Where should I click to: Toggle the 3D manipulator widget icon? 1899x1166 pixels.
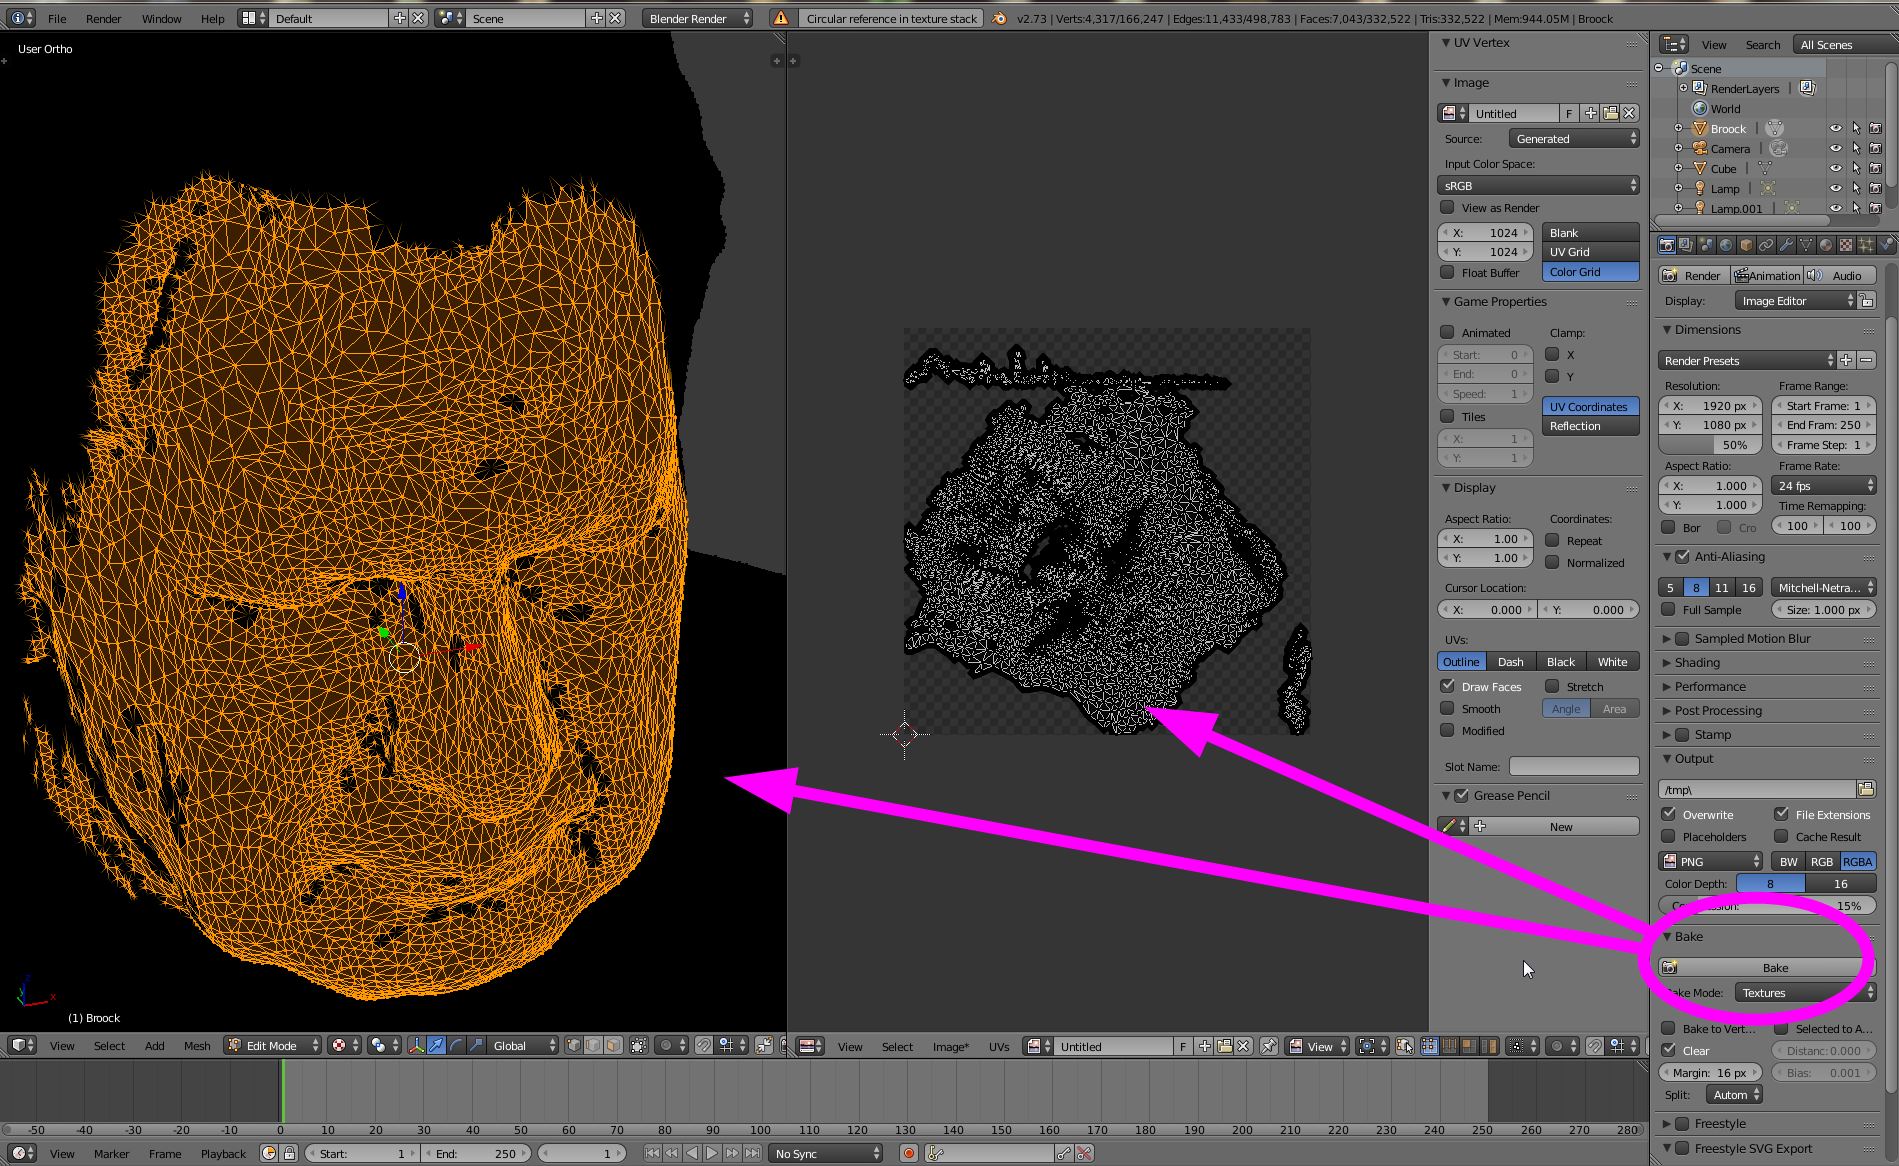[x=415, y=1046]
